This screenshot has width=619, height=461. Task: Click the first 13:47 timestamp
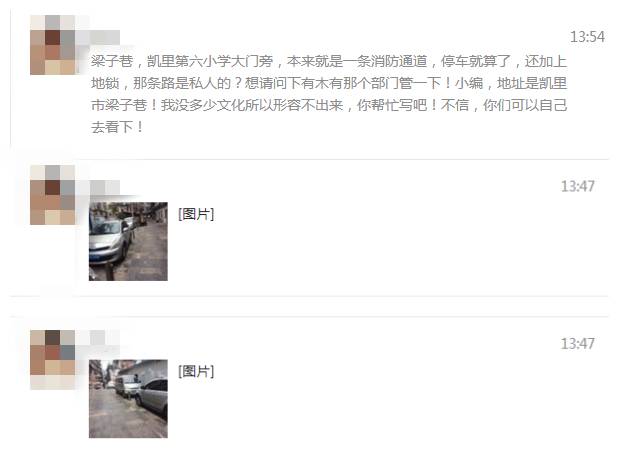[x=578, y=186]
